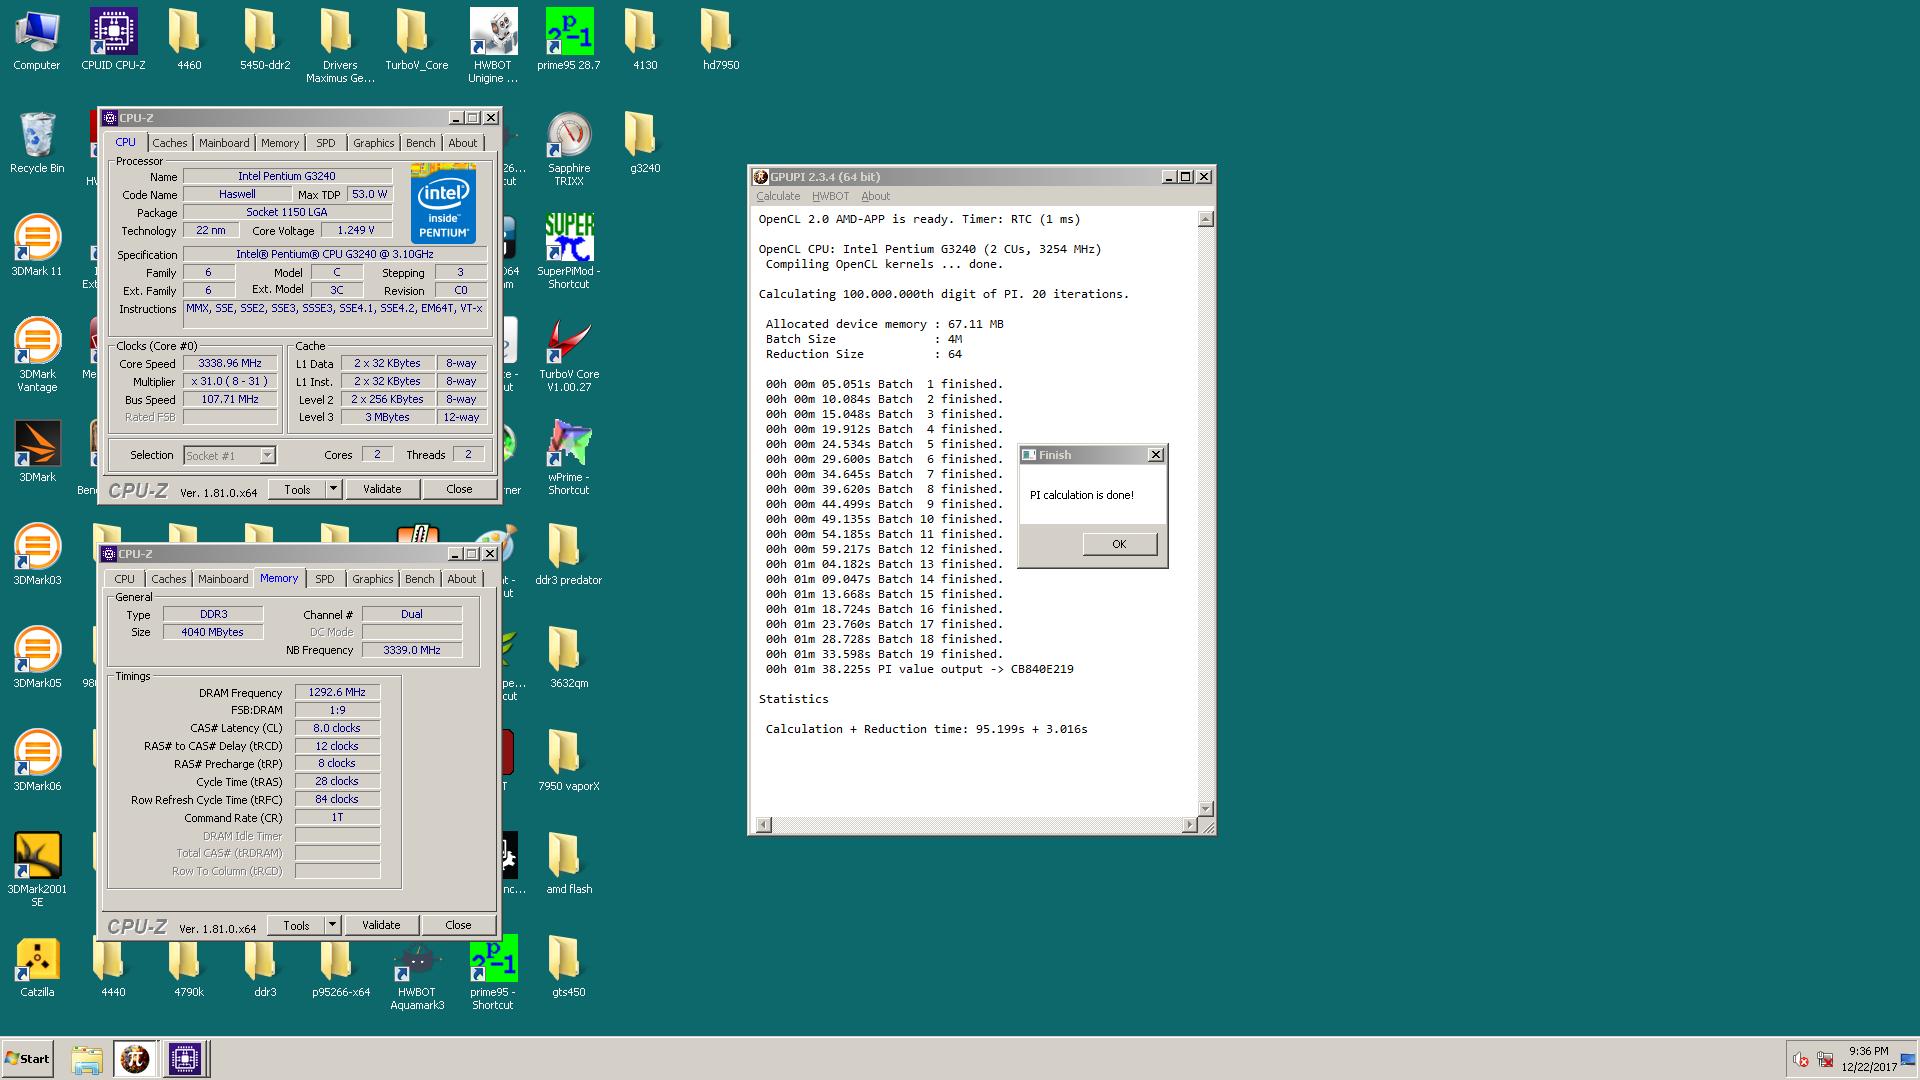Open HWBOT menu in GPUPI

coord(830,196)
